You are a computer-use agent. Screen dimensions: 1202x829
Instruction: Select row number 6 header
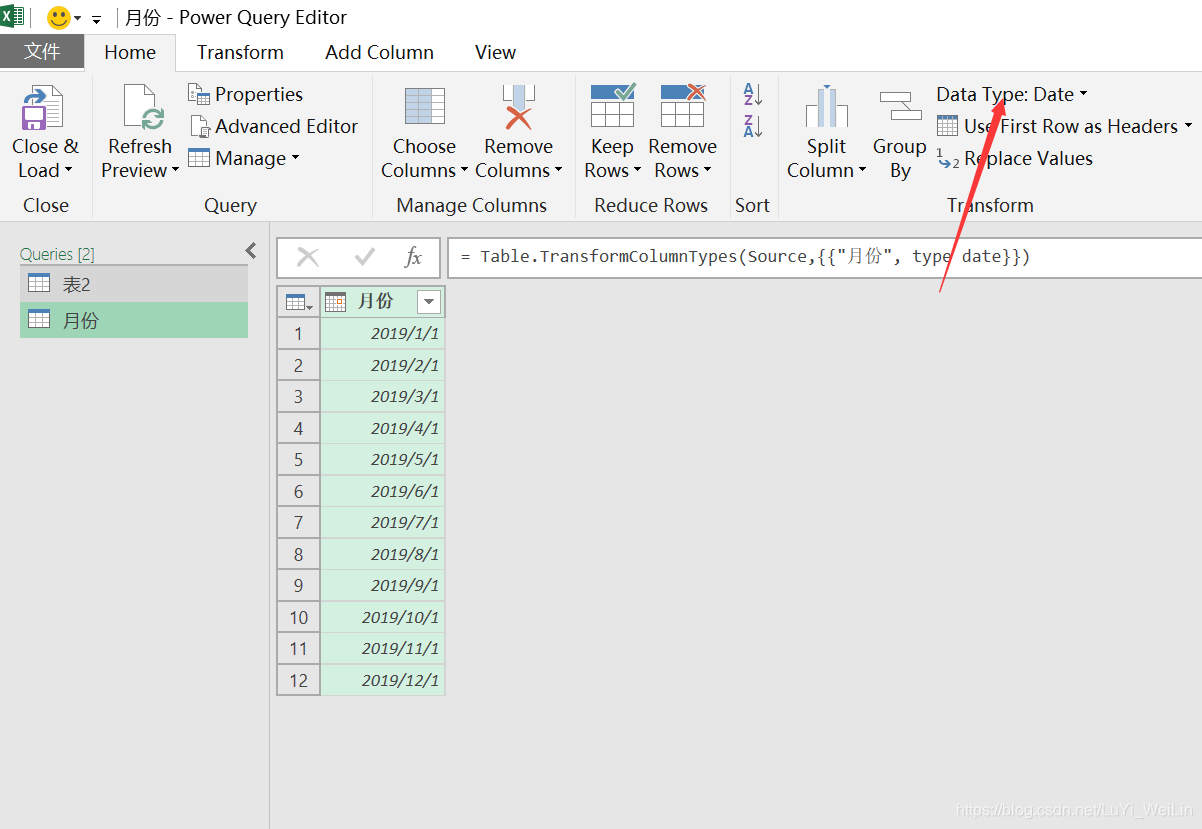tap(298, 491)
